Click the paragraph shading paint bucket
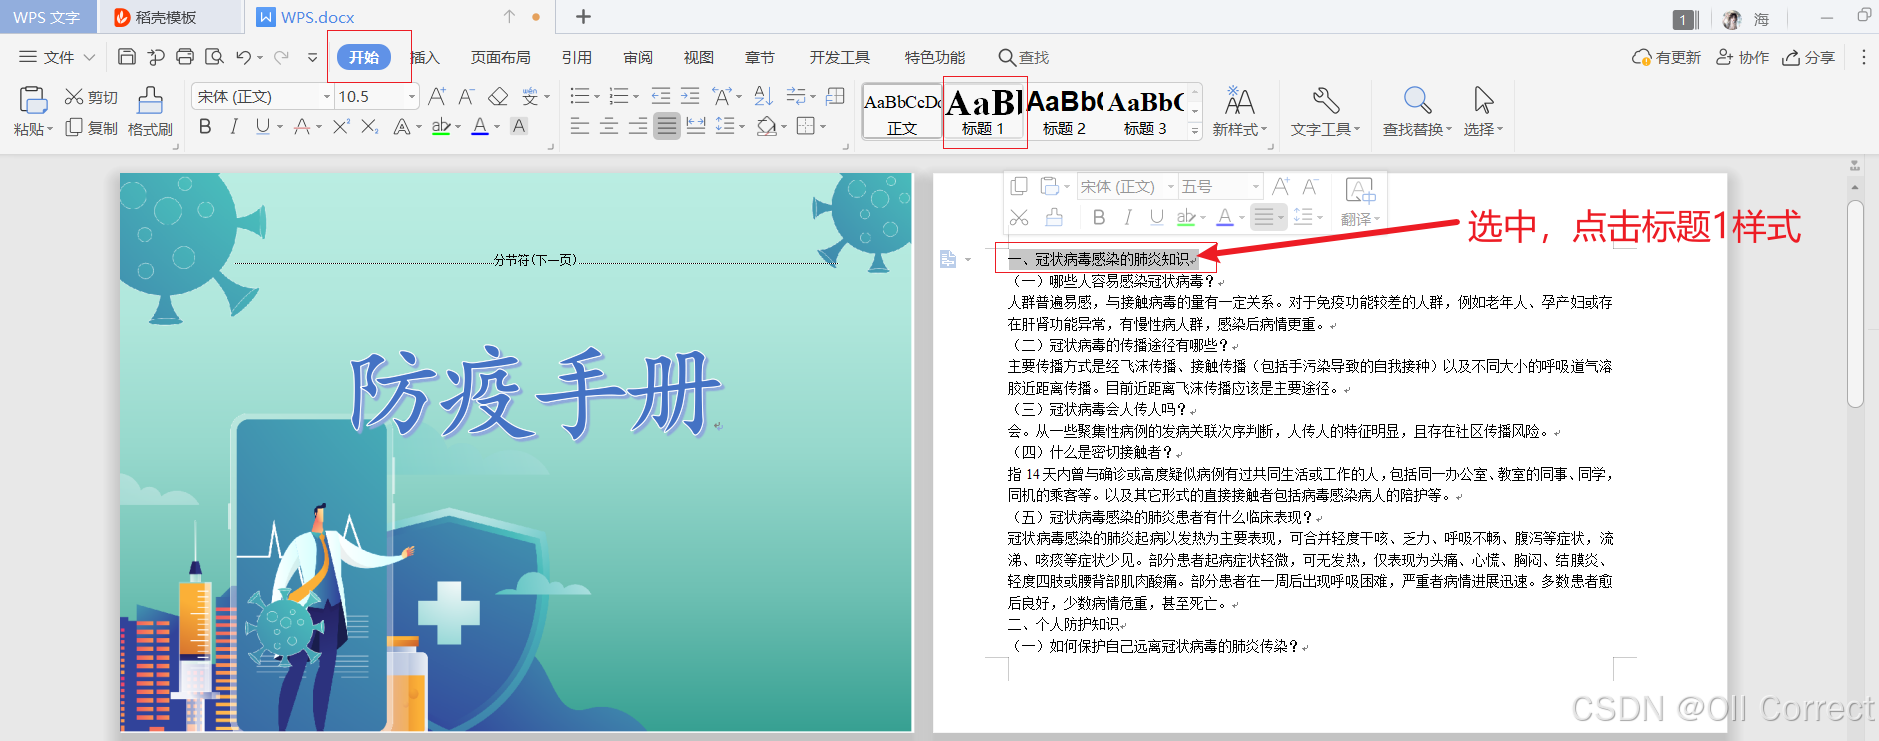Screen dimensions: 1879x741 click(x=767, y=126)
